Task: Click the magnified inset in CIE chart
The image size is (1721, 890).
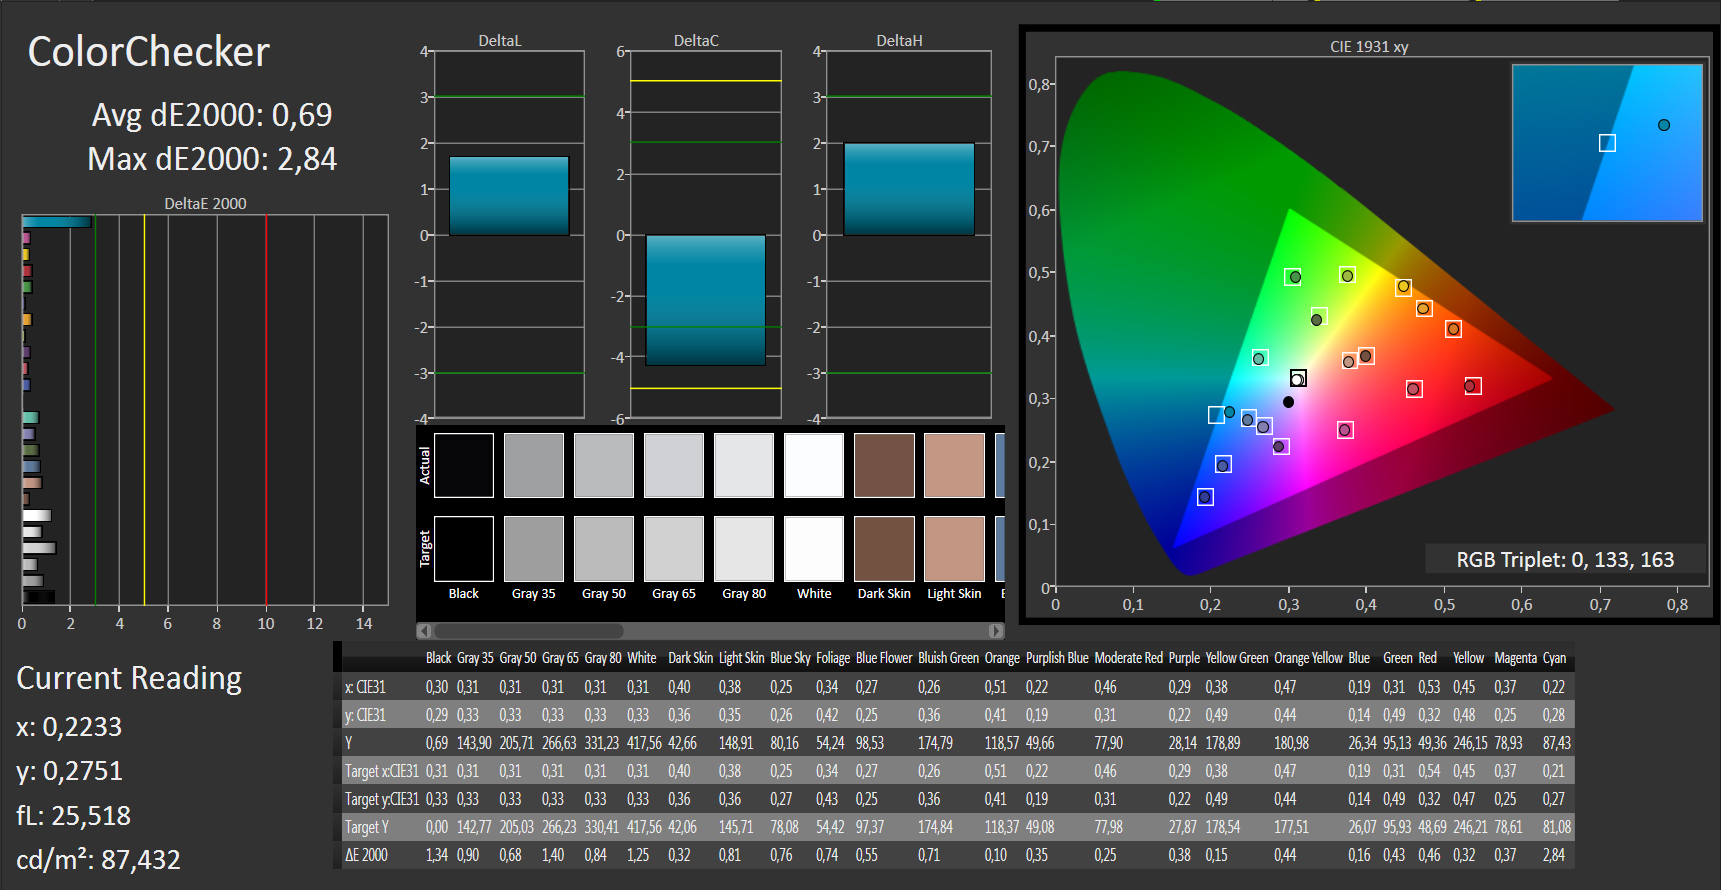Action: [1607, 143]
